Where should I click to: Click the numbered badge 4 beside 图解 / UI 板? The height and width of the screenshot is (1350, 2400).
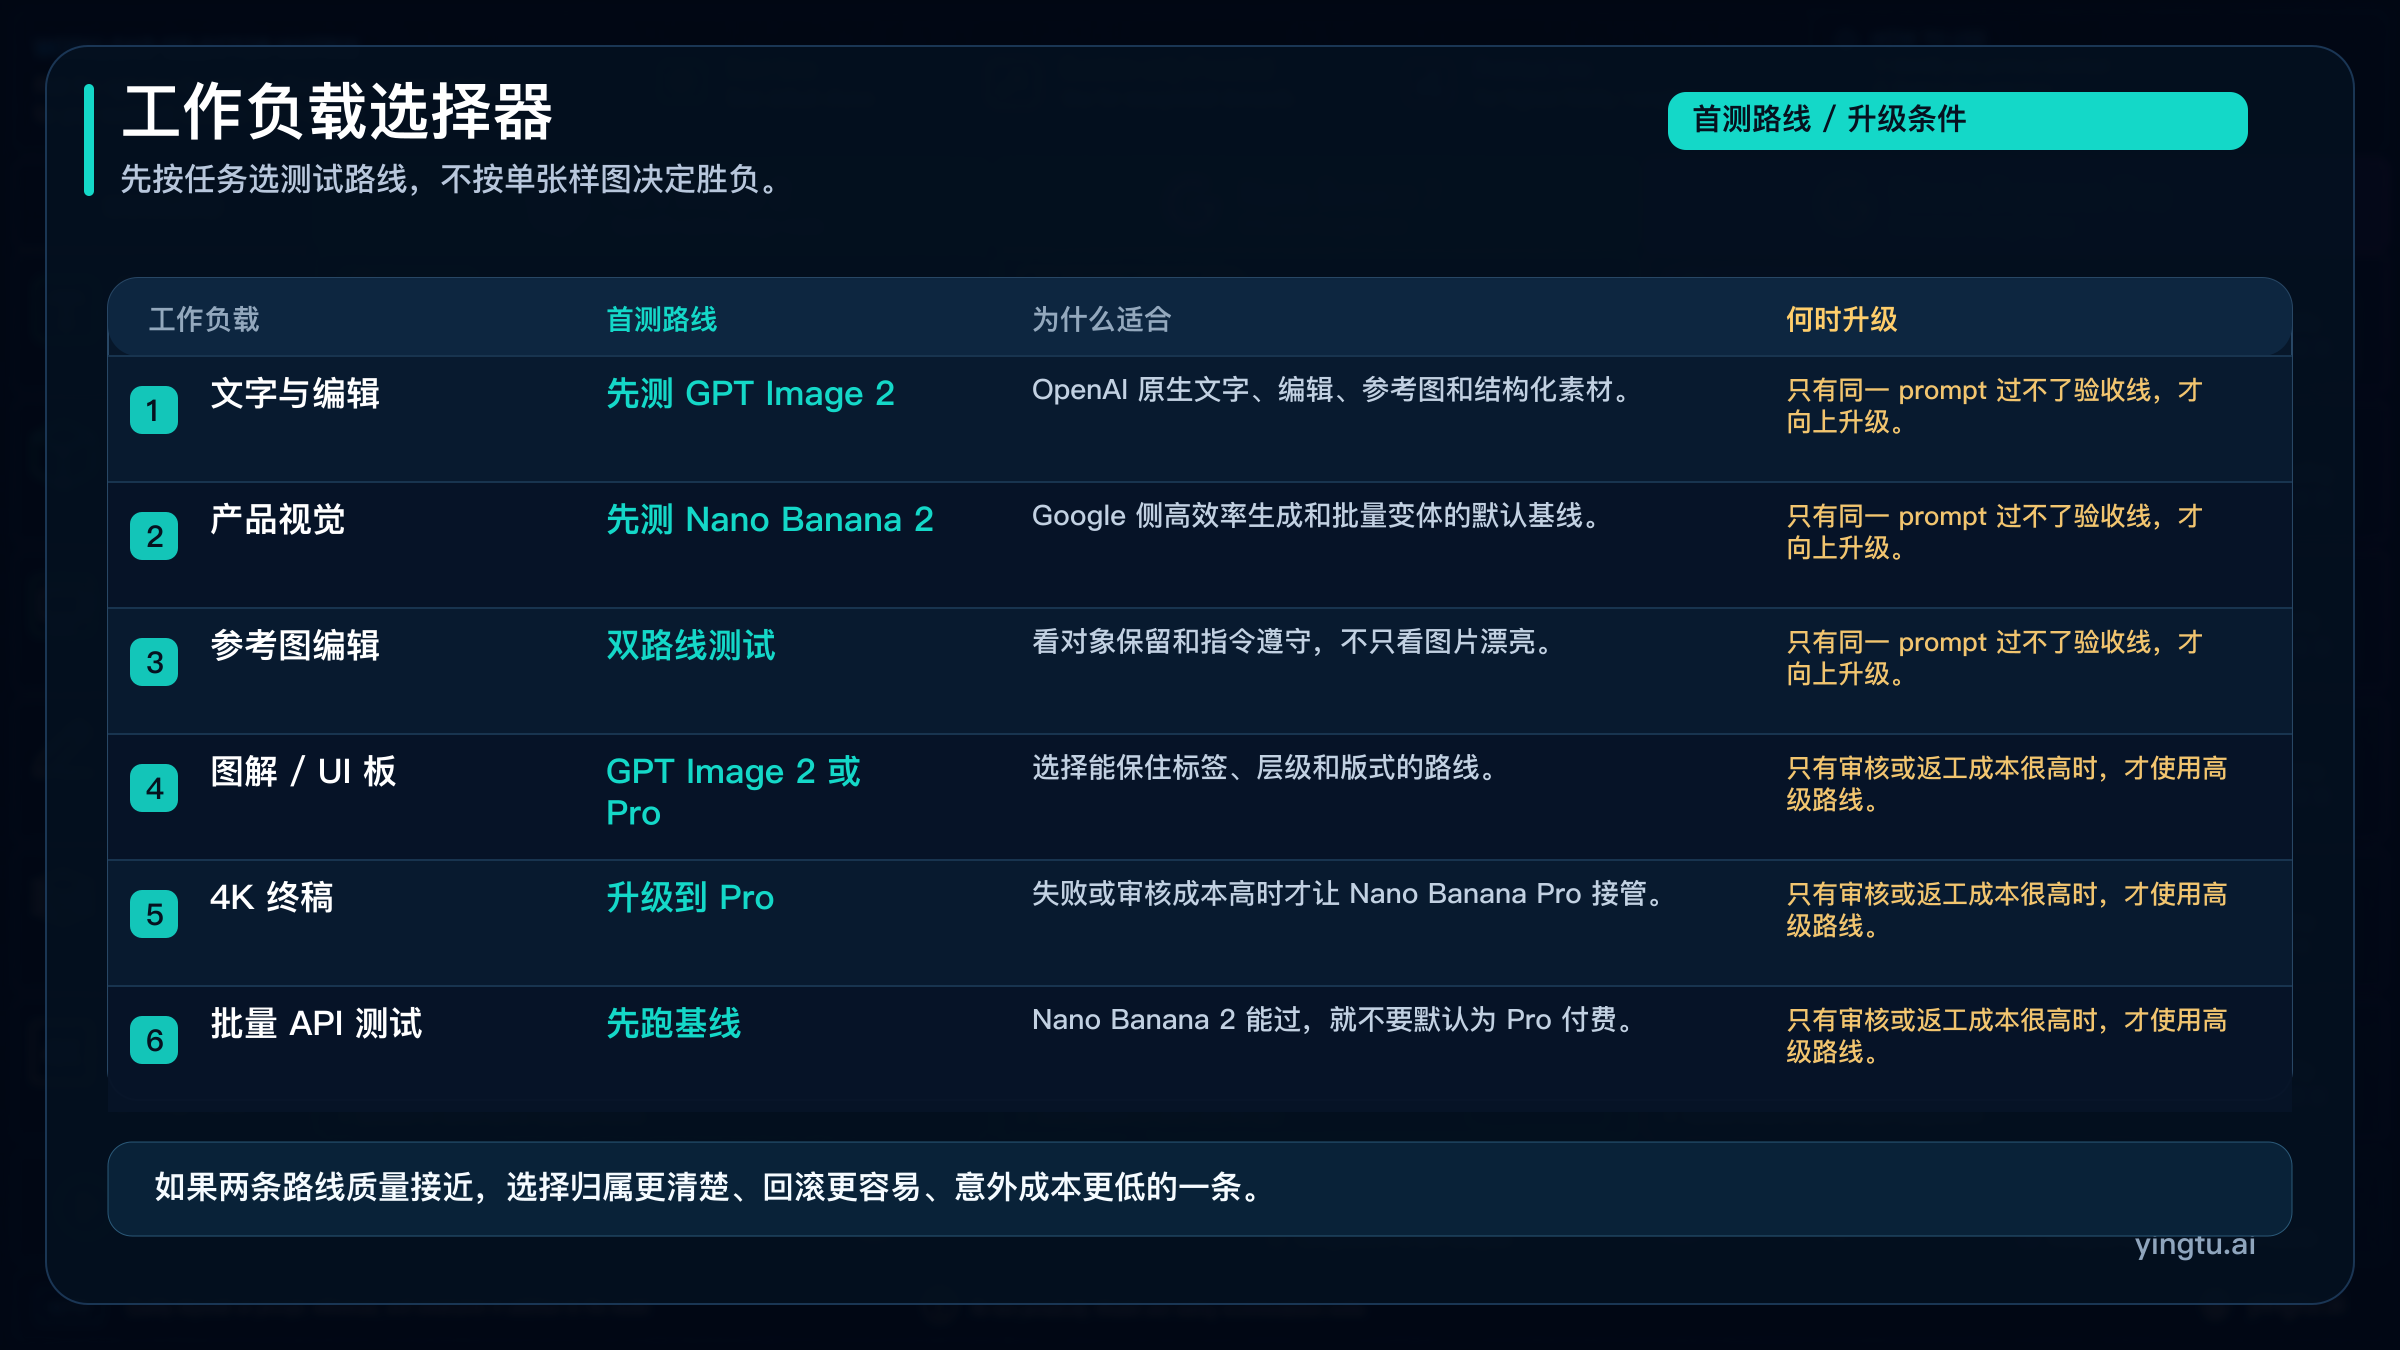152,789
